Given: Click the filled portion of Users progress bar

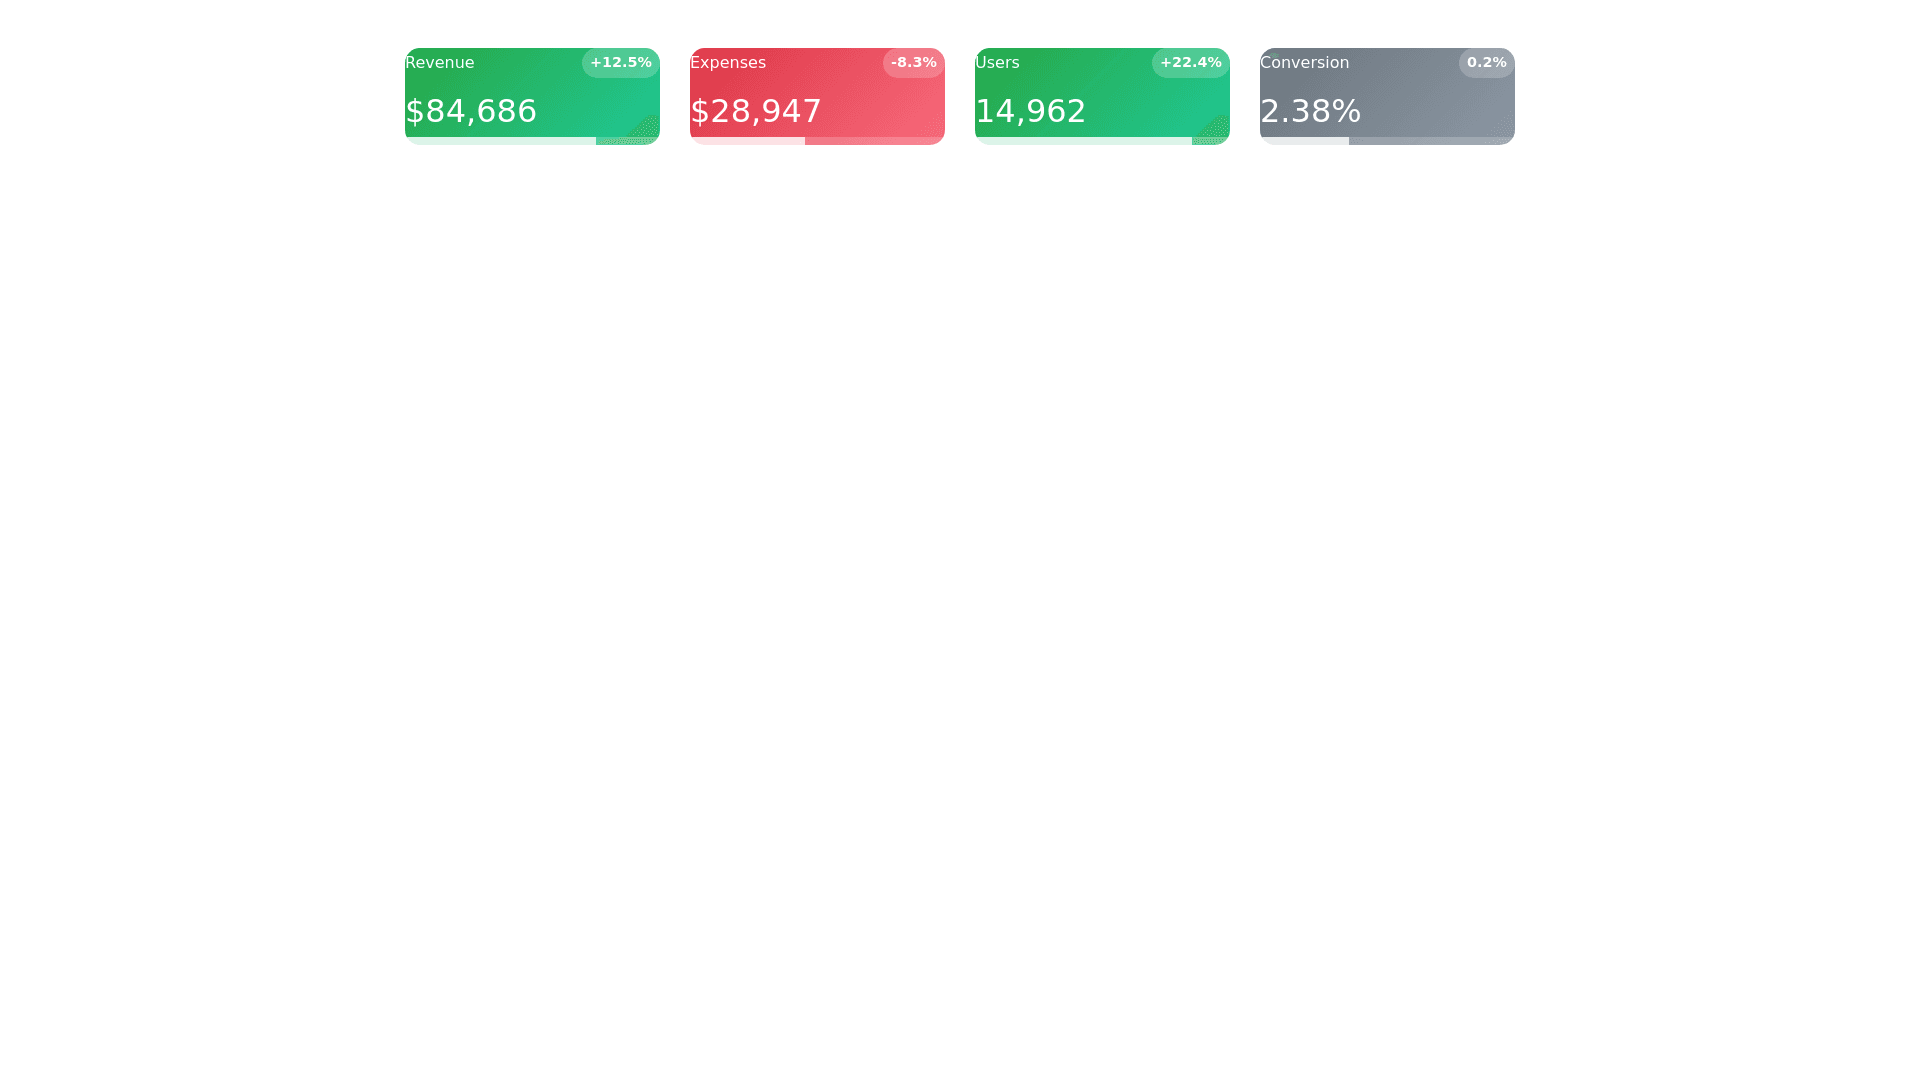Looking at the screenshot, I should [x=1083, y=141].
